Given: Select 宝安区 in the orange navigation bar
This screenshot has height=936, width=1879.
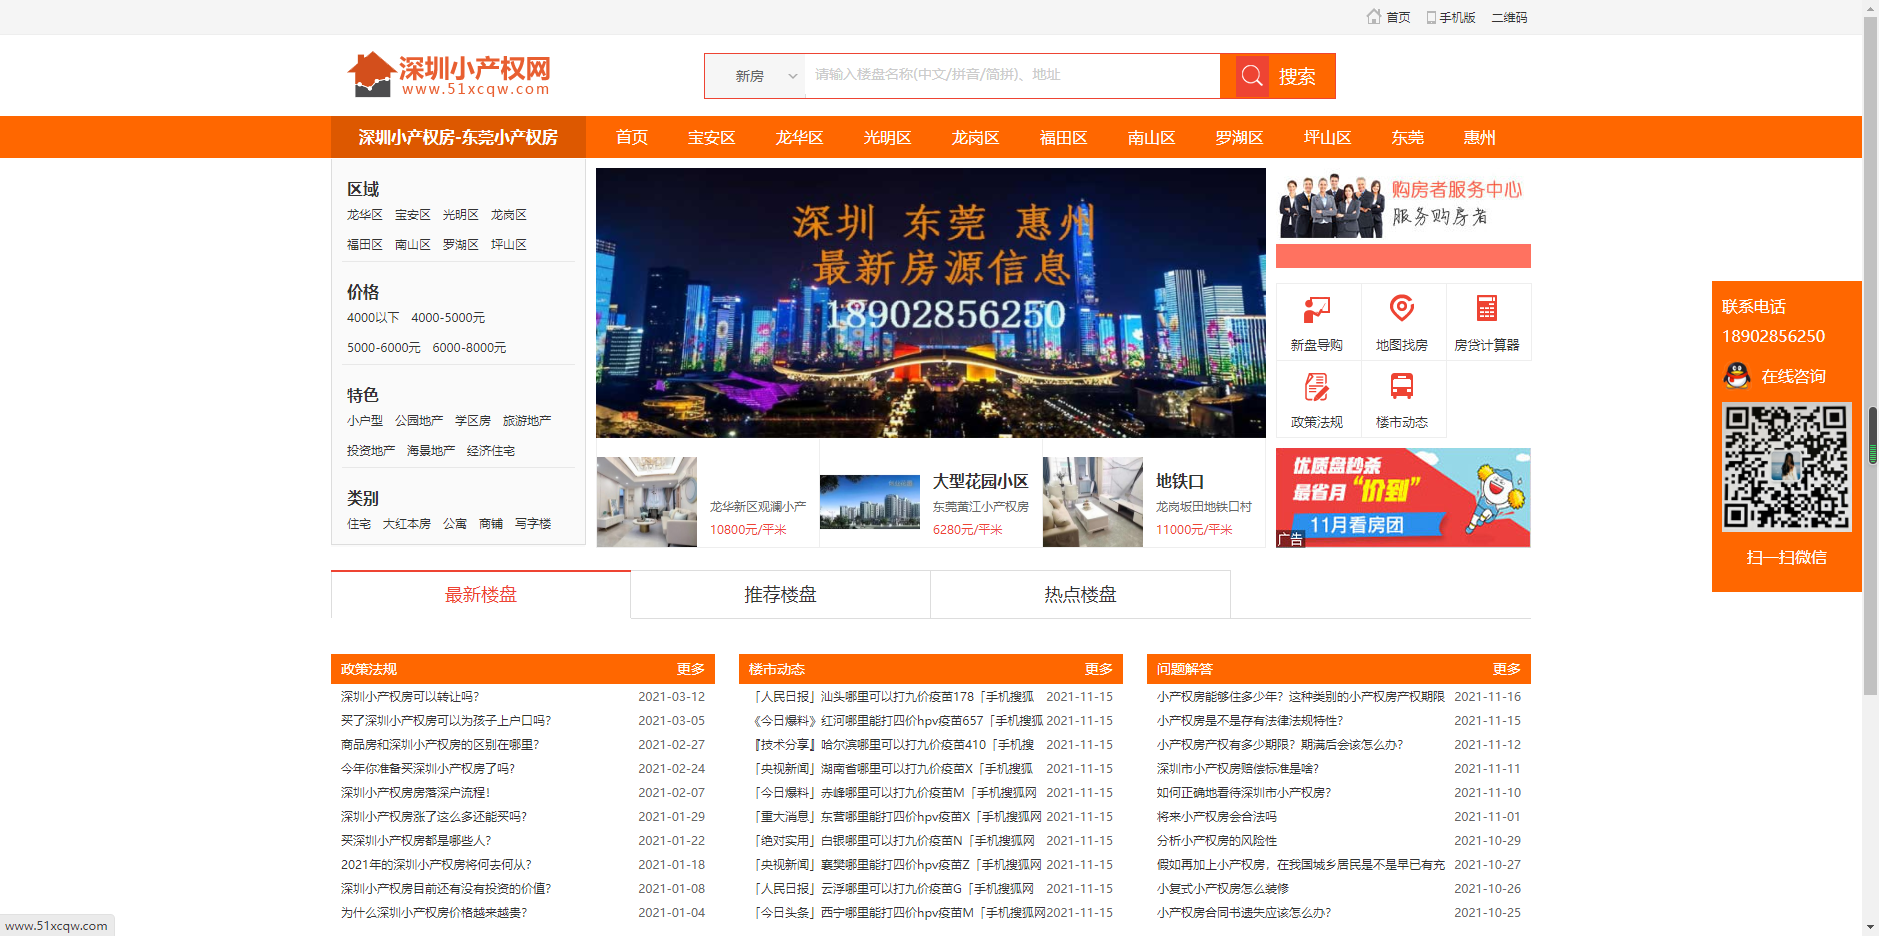Looking at the screenshot, I should 711,138.
